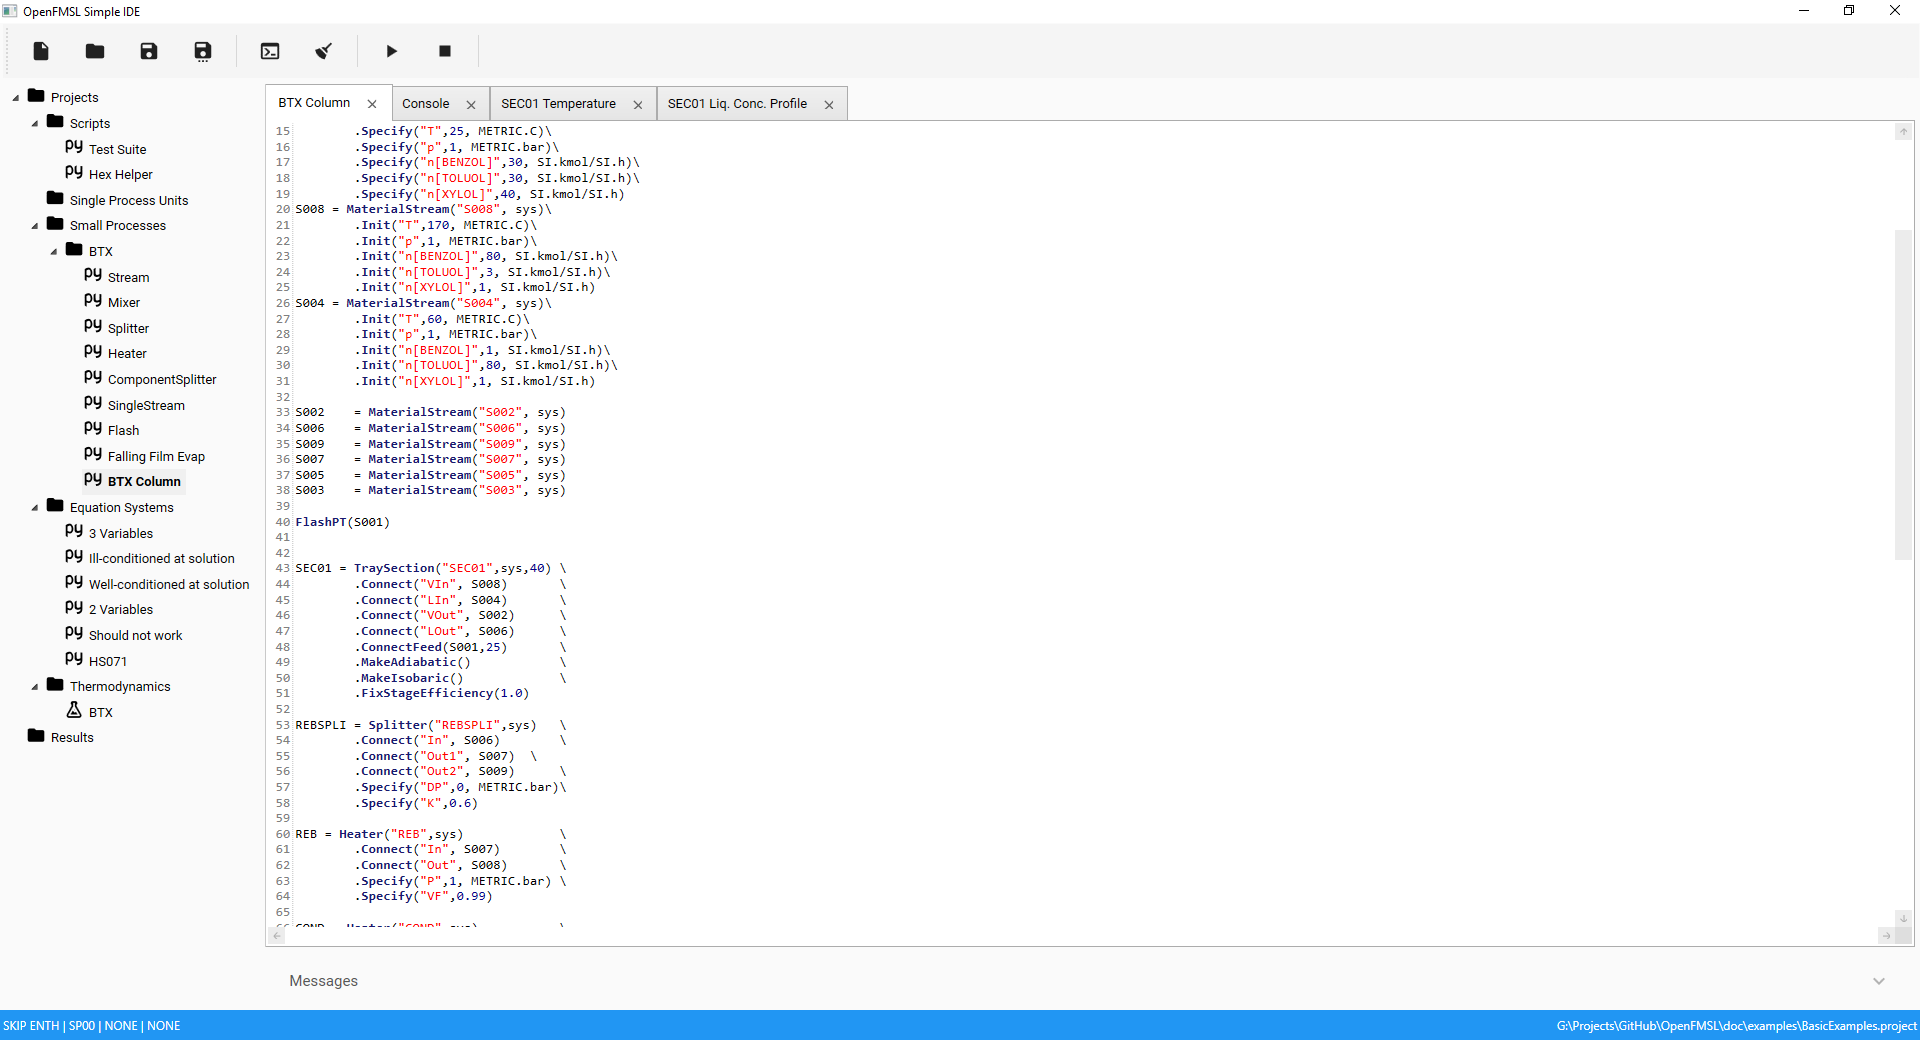
Task: Click the editor scroll-down arrow
Action: pos(1903,918)
